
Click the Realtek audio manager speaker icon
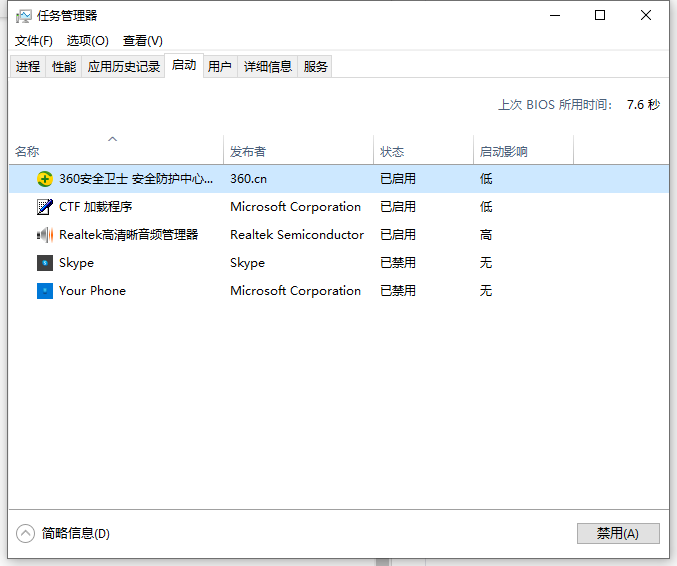coord(45,235)
